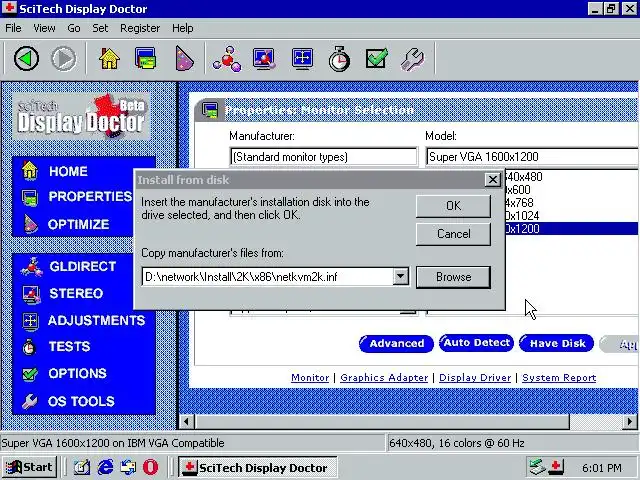640x480 pixels.
Task: Expand the file path dropdown arrow
Action: tap(400, 277)
